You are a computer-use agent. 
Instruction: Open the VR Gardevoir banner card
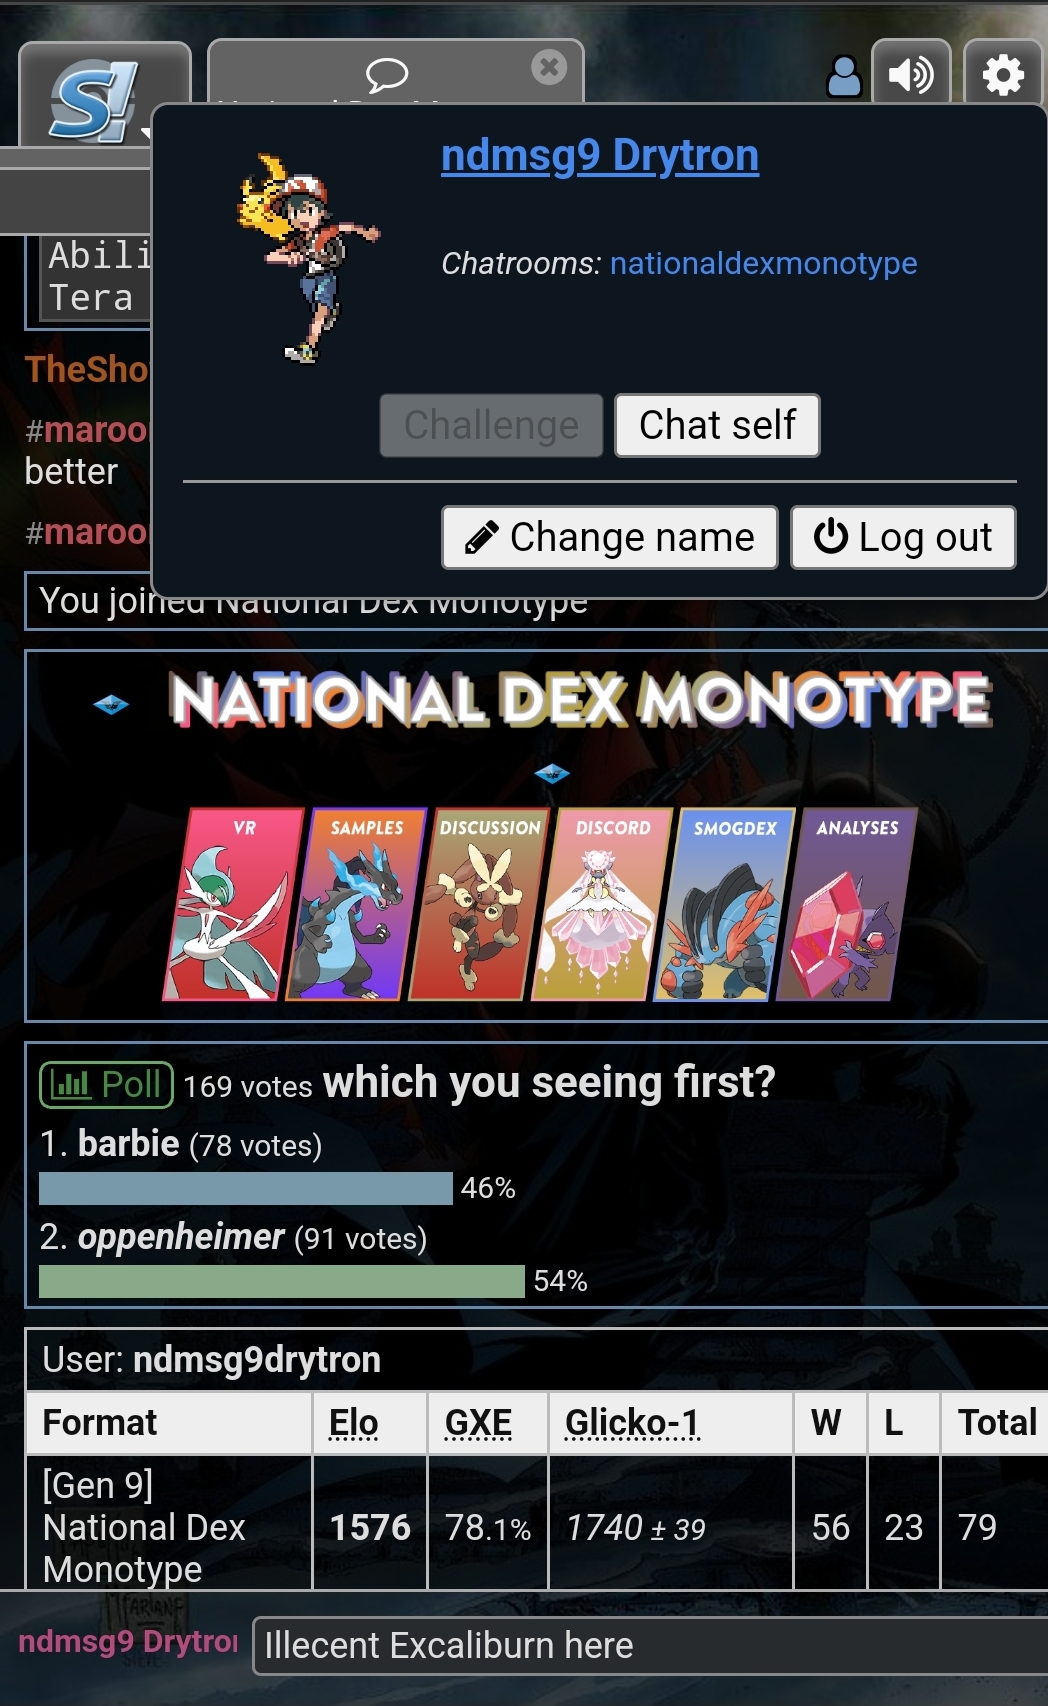pos(232,904)
